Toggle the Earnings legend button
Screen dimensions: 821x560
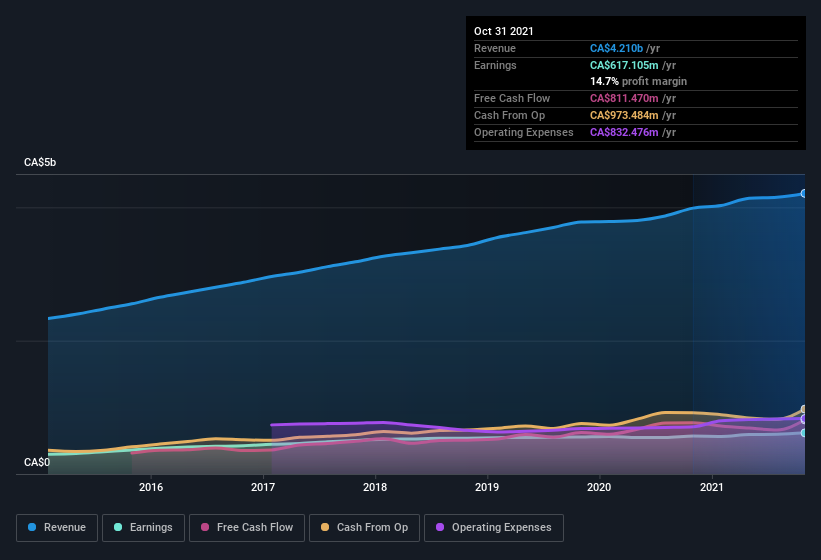pyautogui.click(x=143, y=528)
